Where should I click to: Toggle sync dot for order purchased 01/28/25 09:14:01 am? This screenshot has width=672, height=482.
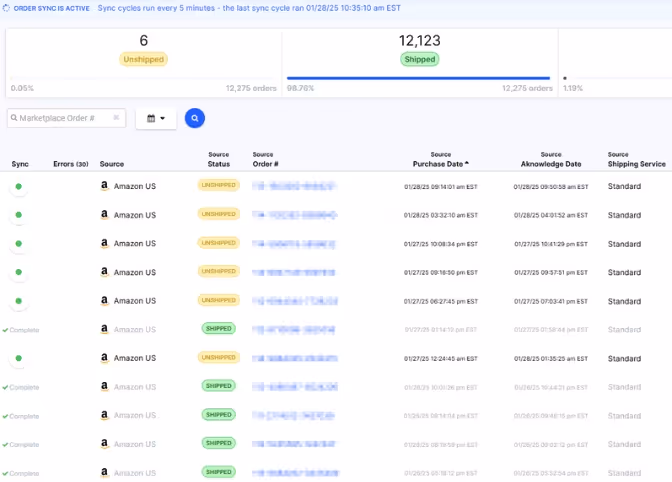tap(18, 187)
